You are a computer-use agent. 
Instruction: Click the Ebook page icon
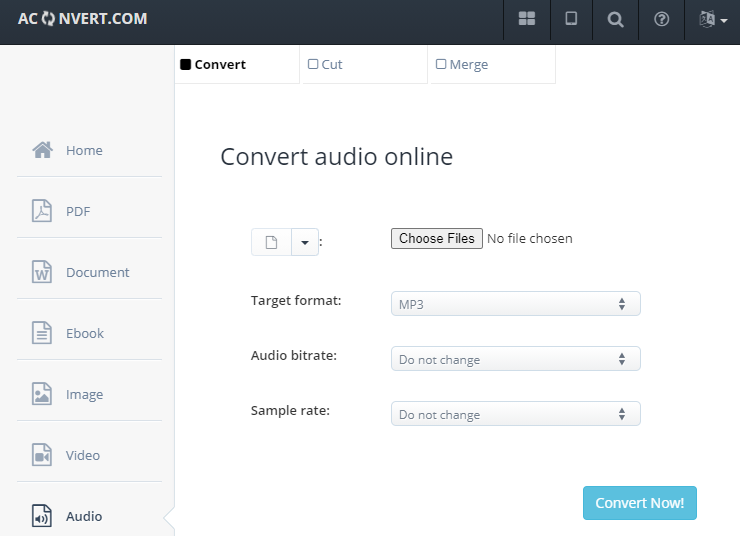tap(42, 333)
